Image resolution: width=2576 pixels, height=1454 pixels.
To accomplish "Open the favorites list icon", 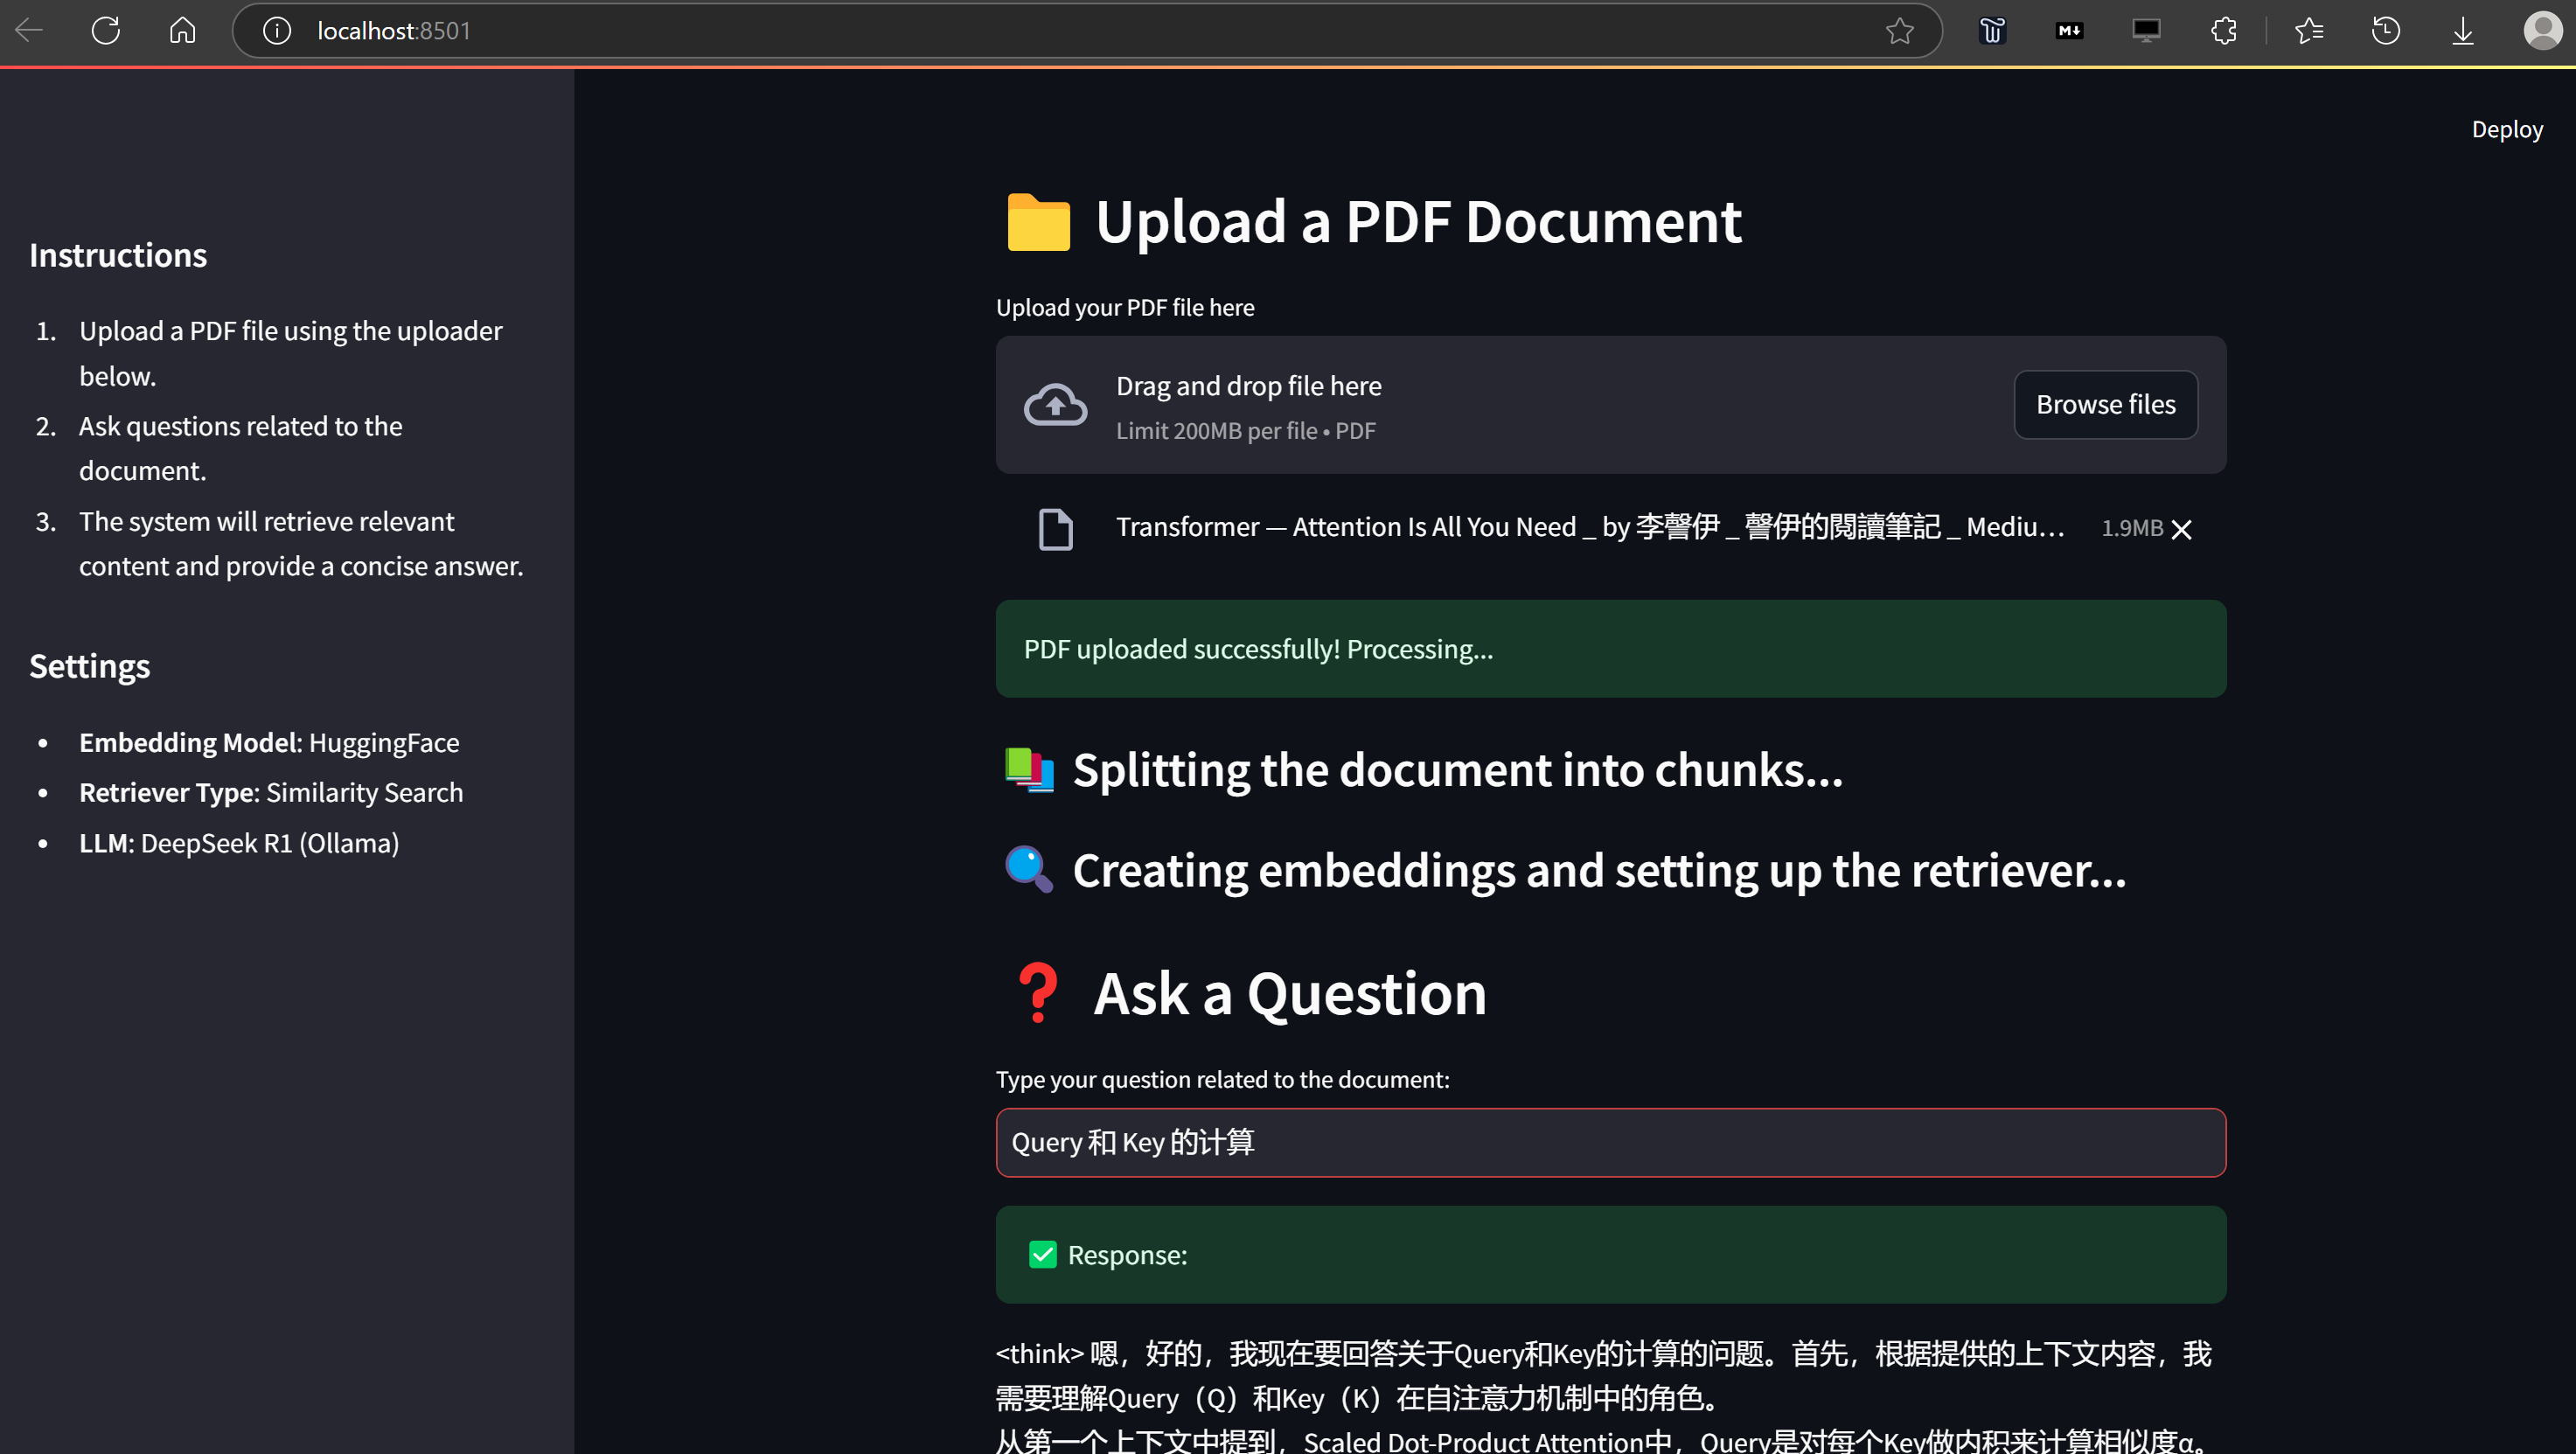I will 2309,31.
